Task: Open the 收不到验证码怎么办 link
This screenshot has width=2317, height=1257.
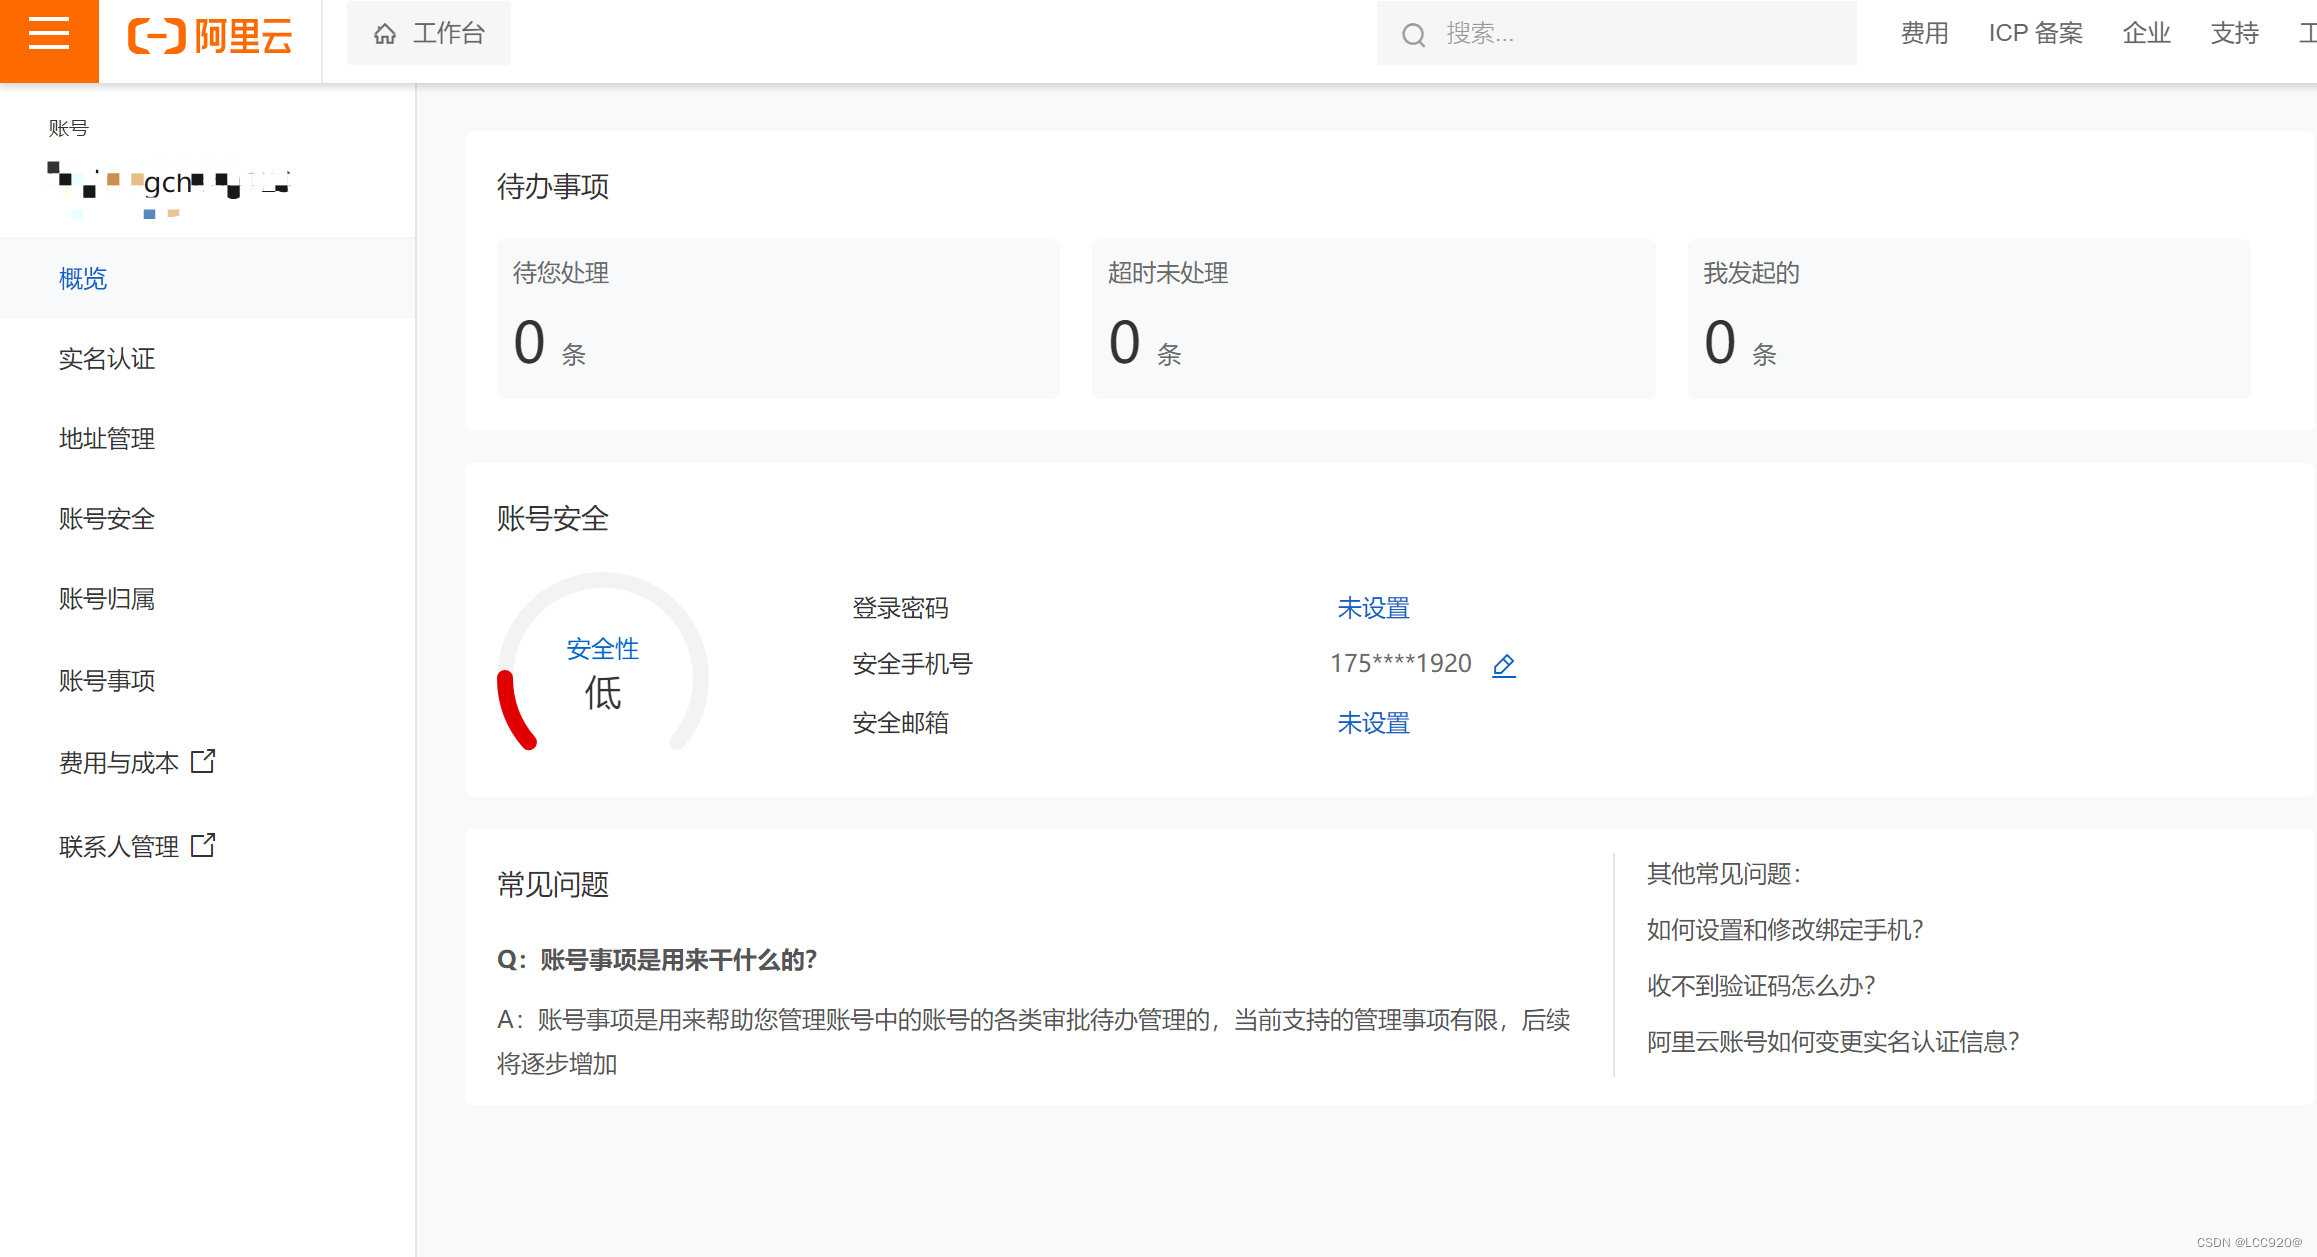Action: tap(1760, 986)
